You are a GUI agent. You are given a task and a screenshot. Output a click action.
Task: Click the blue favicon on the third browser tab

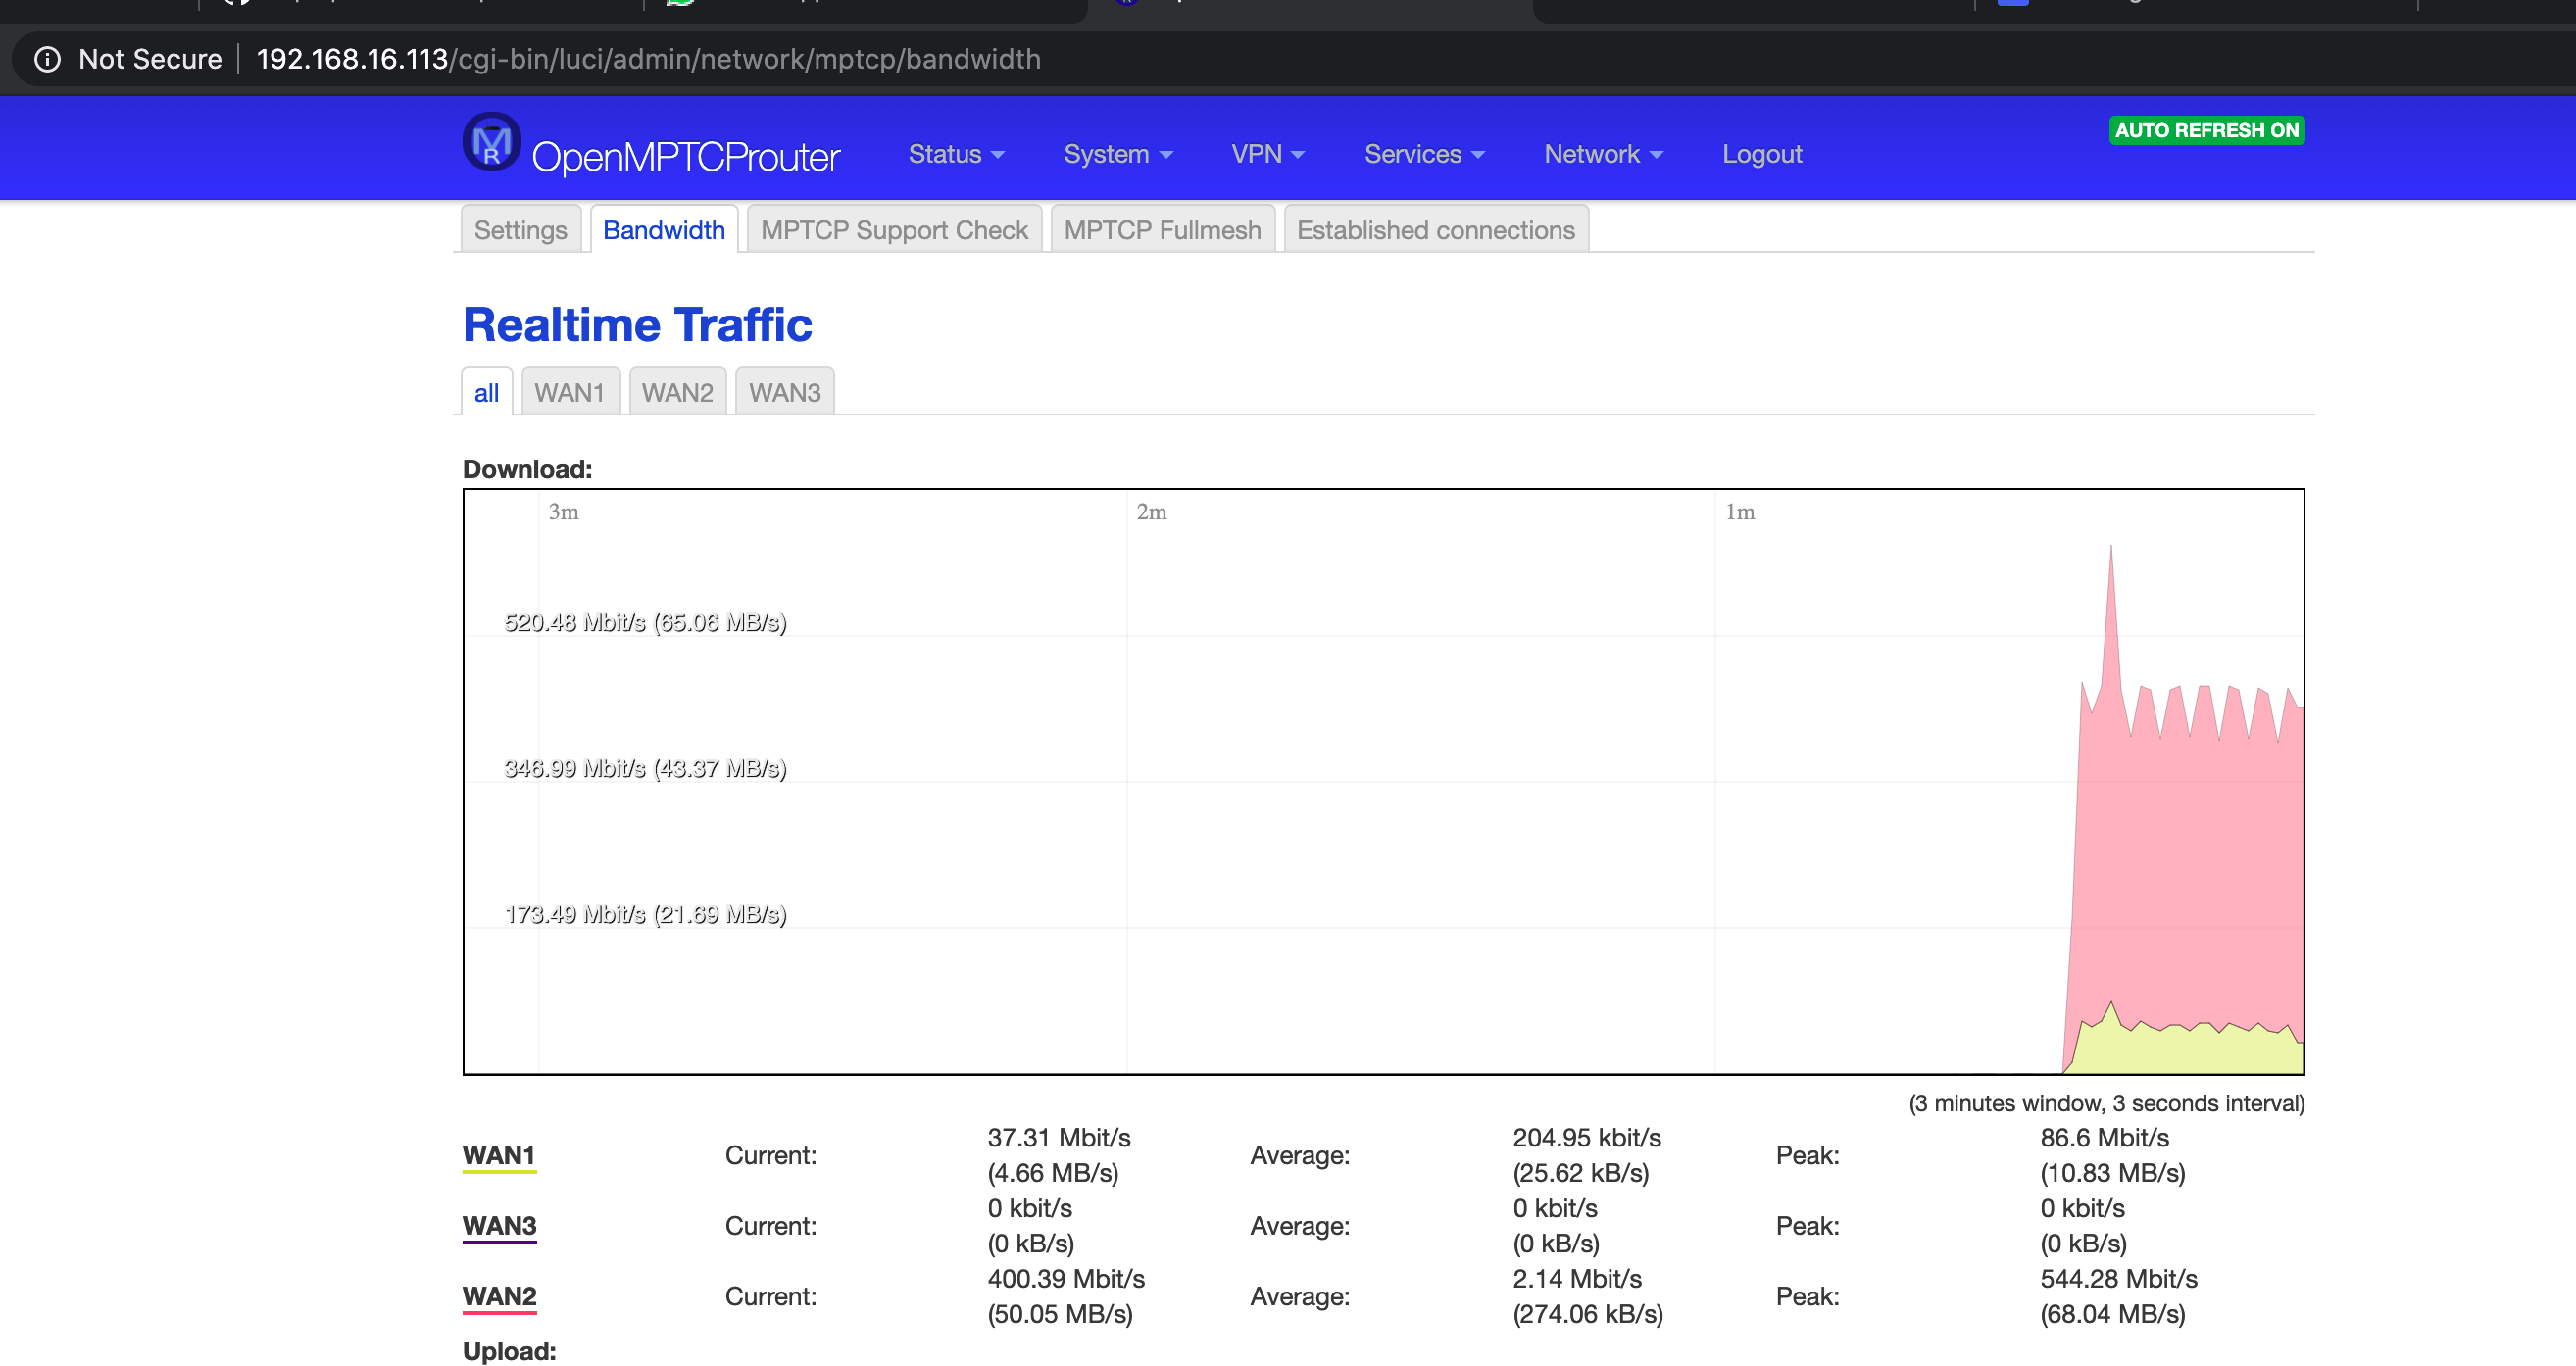coord(1129,4)
